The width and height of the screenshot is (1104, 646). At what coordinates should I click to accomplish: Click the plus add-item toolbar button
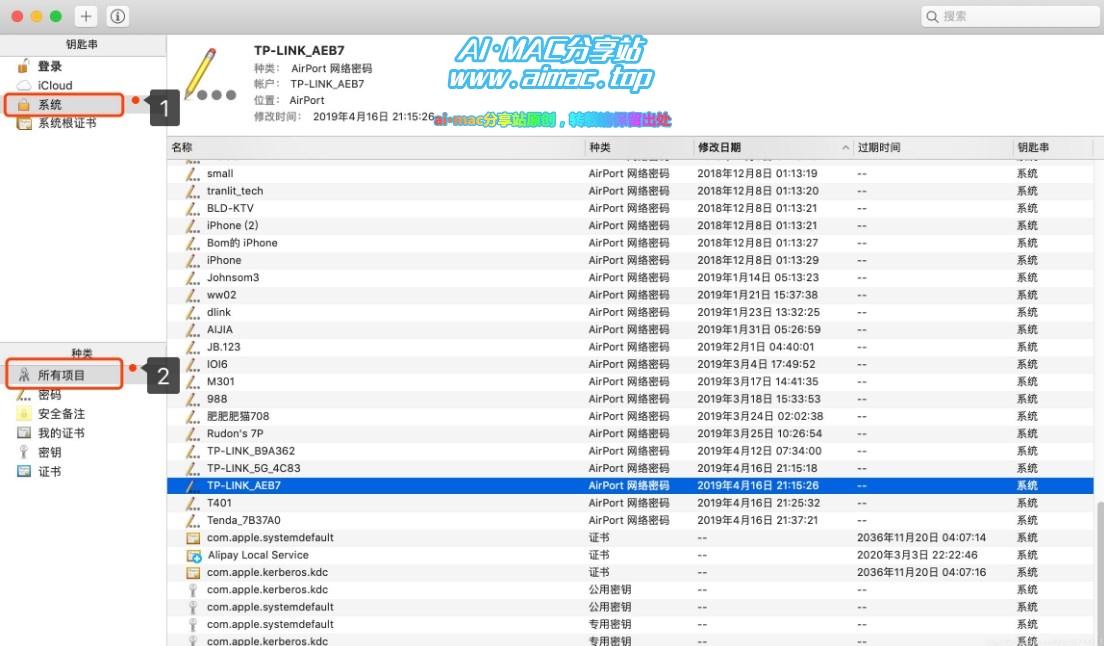point(86,16)
